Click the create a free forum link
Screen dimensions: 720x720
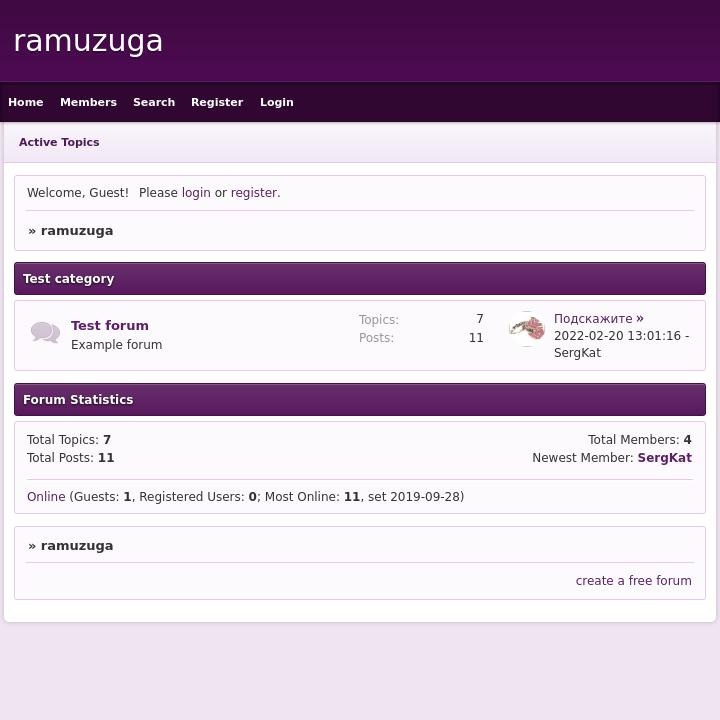[633, 581]
